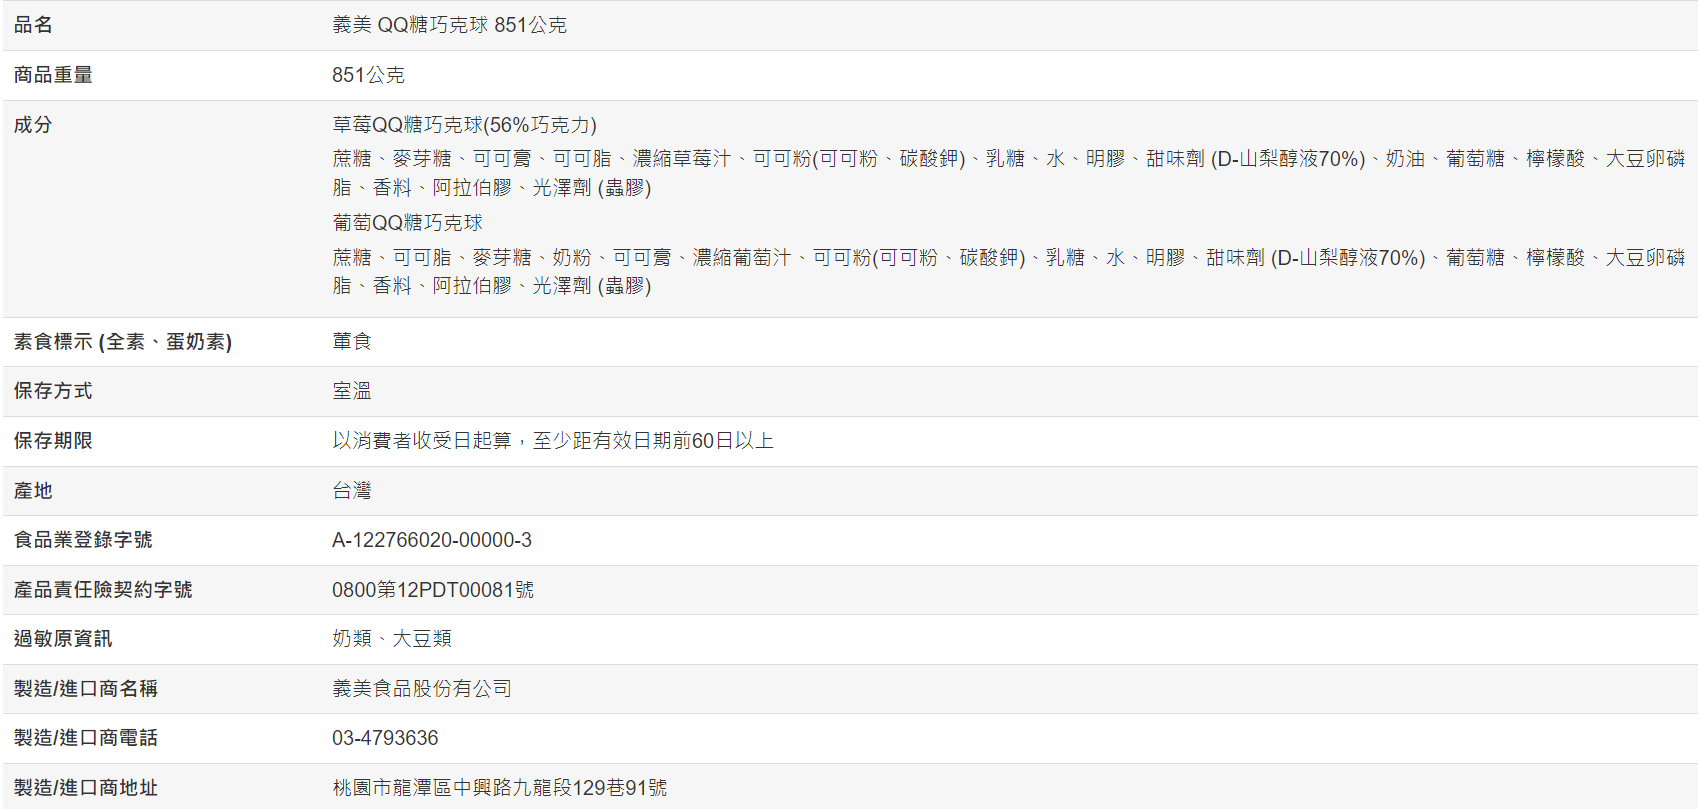The width and height of the screenshot is (1700, 809).
Task: Click the 素食標示 (全素、蛋奶素) label
Action: coord(122,342)
